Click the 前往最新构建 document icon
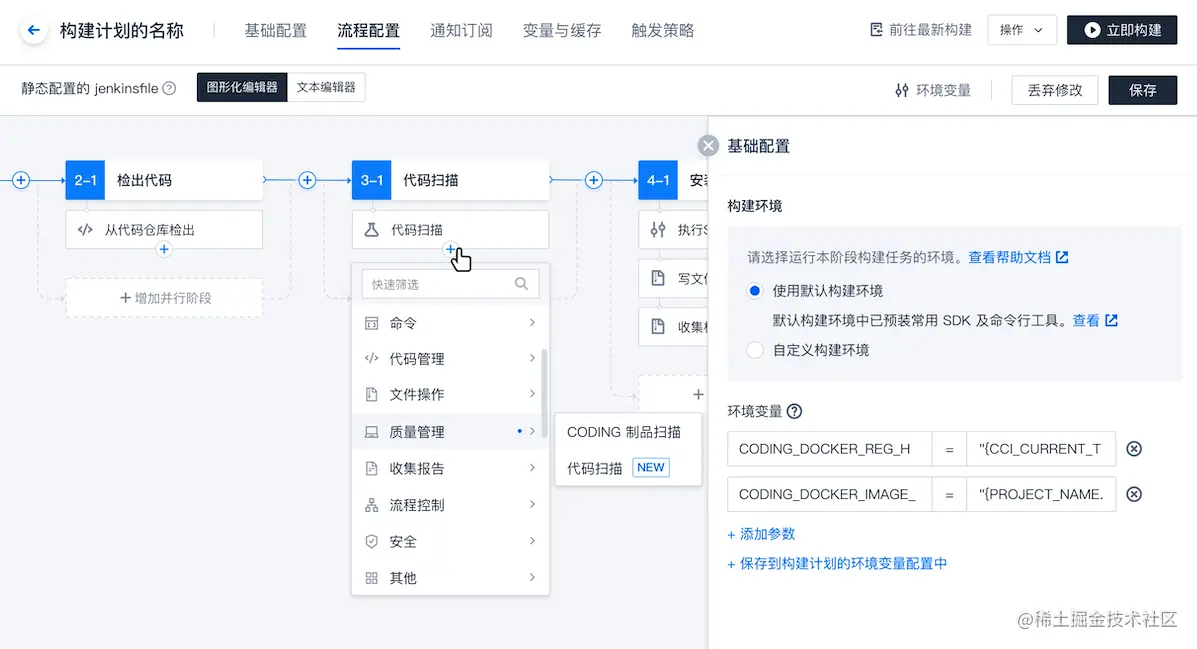The image size is (1197, 649). pyautogui.click(x=876, y=30)
